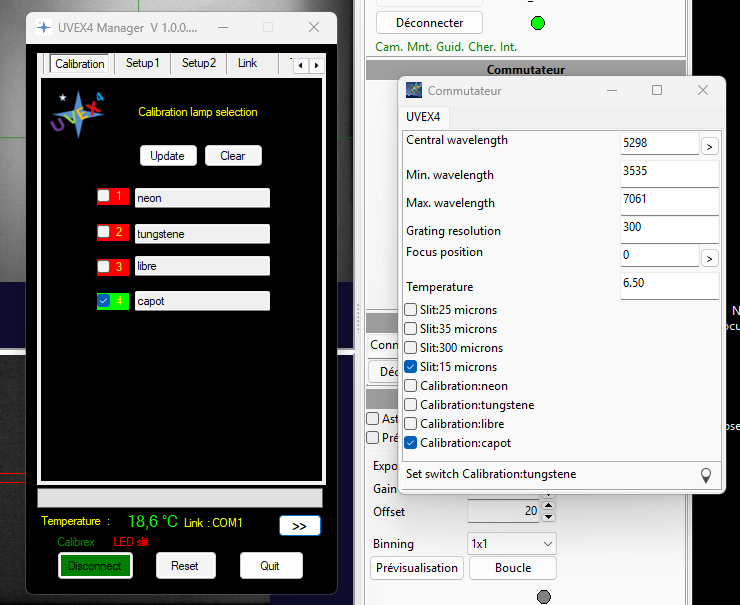The image size is (740, 605).
Task: Click the tungstene lamp name field
Action: (x=202, y=233)
